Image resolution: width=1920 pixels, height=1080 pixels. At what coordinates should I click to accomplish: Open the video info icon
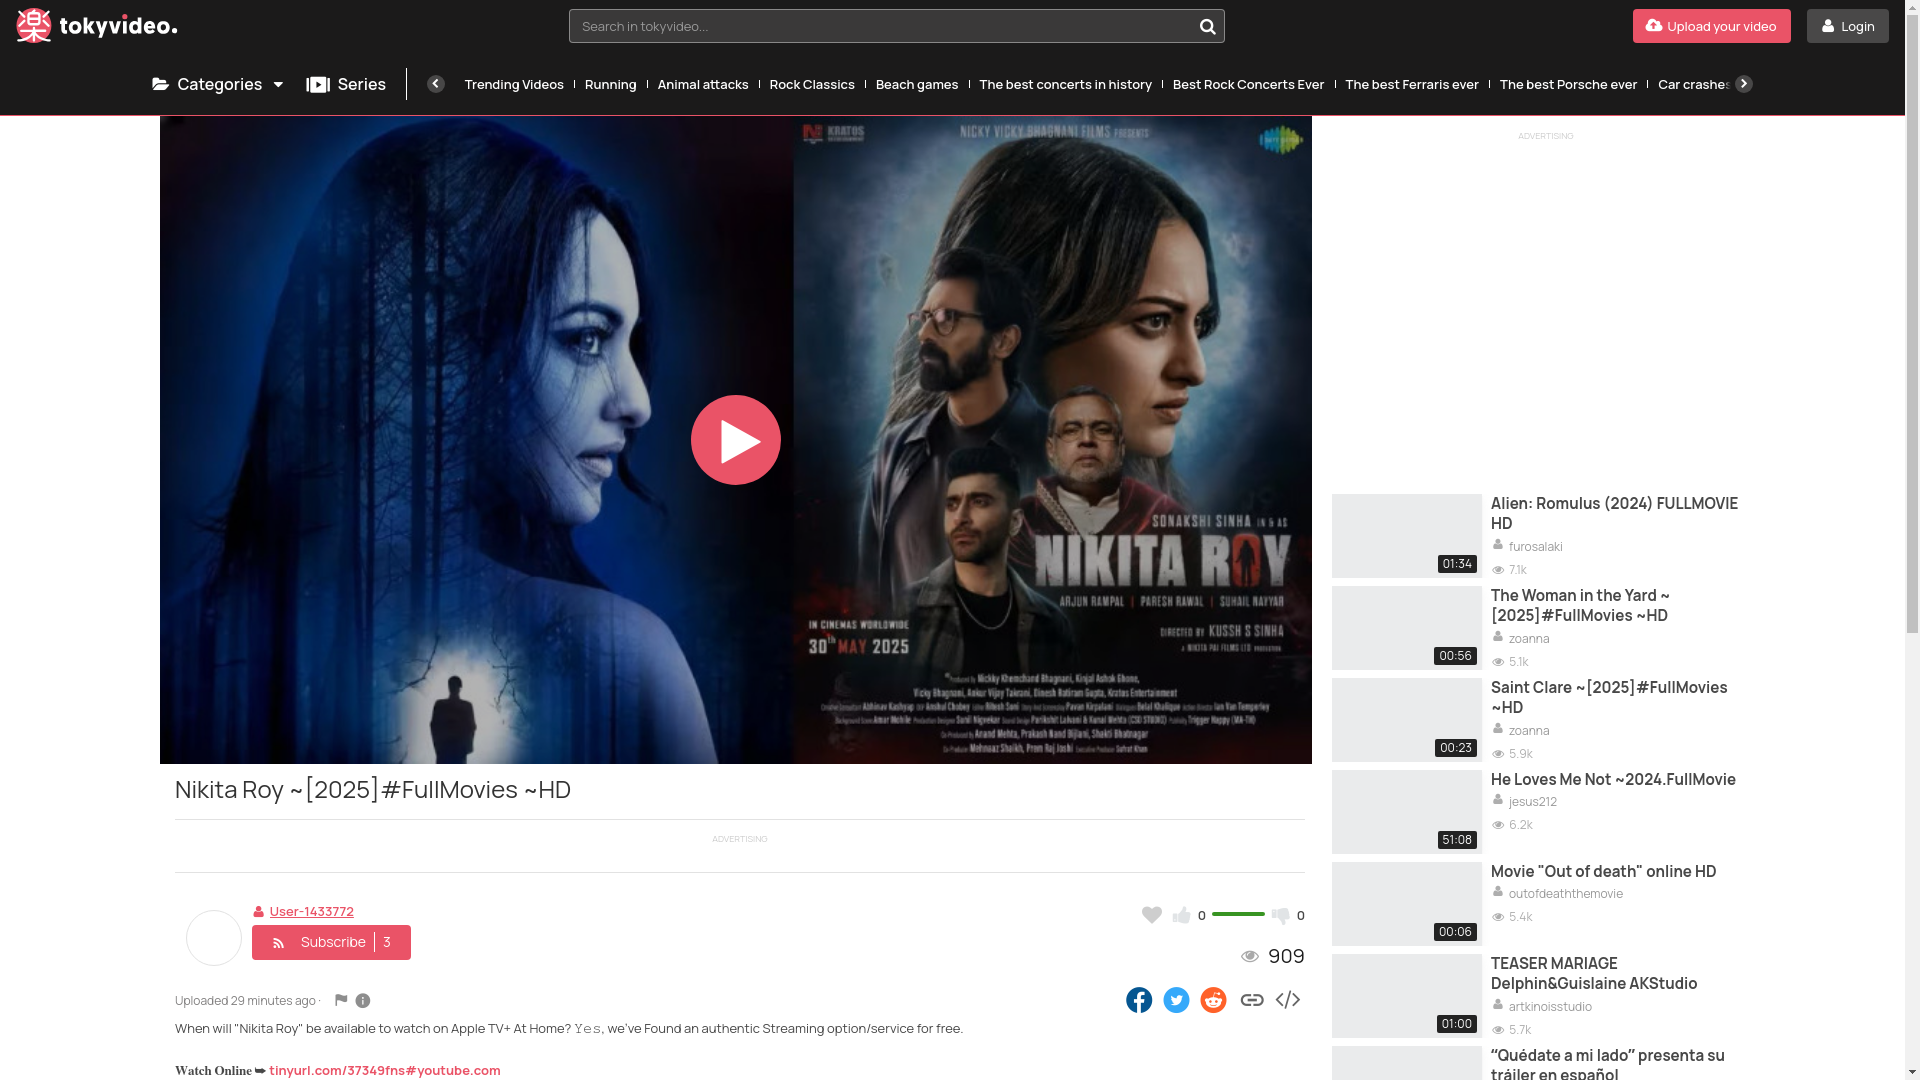point(363,1000)
